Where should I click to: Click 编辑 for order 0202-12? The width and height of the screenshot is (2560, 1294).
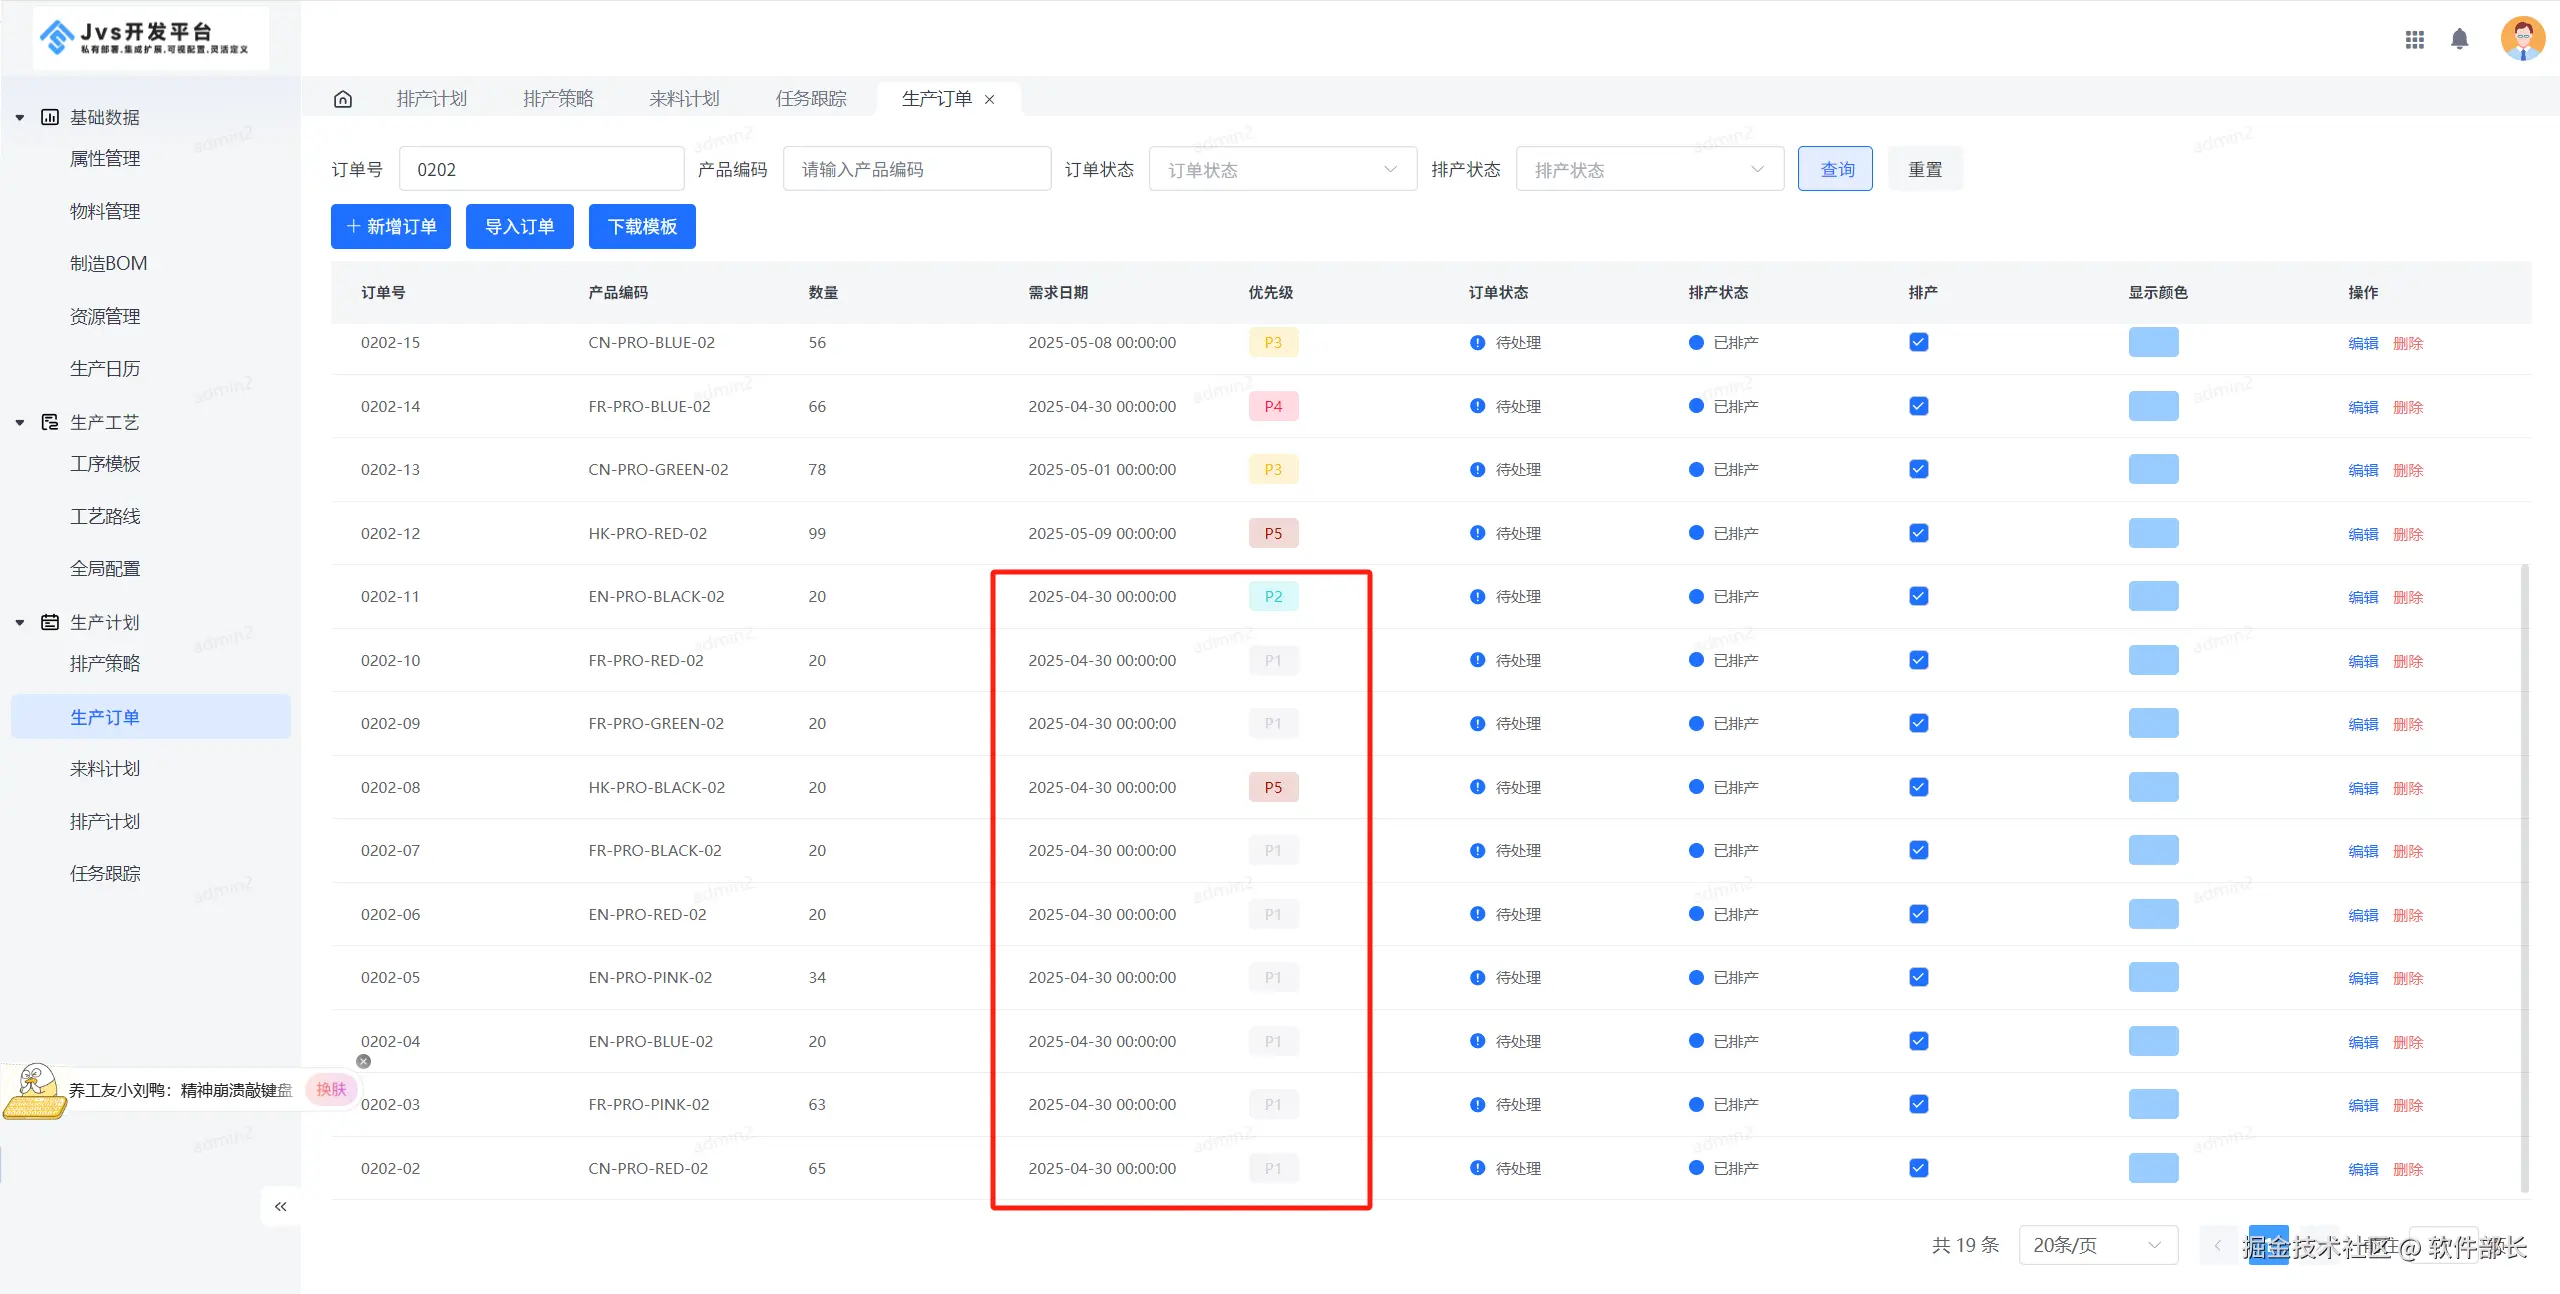2362,534
